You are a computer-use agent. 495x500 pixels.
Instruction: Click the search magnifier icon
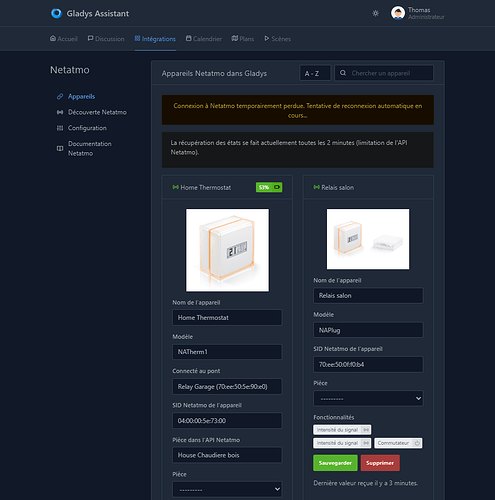[x=343, y=73]
